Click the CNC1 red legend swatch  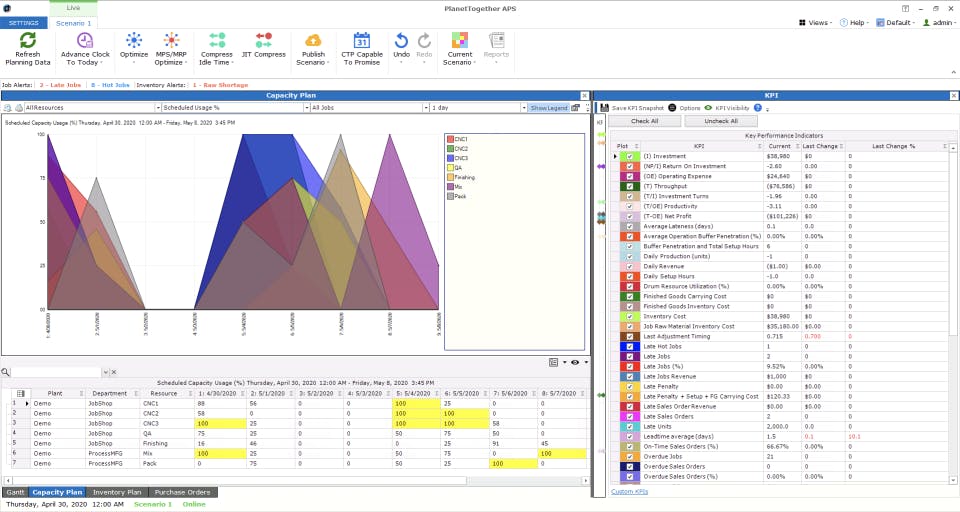click(450, 139)
